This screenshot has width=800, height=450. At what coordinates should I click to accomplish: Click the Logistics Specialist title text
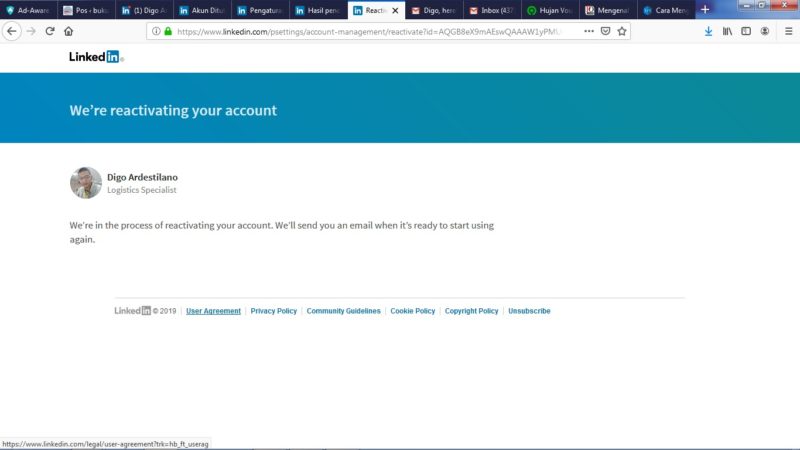pos(142,190)
